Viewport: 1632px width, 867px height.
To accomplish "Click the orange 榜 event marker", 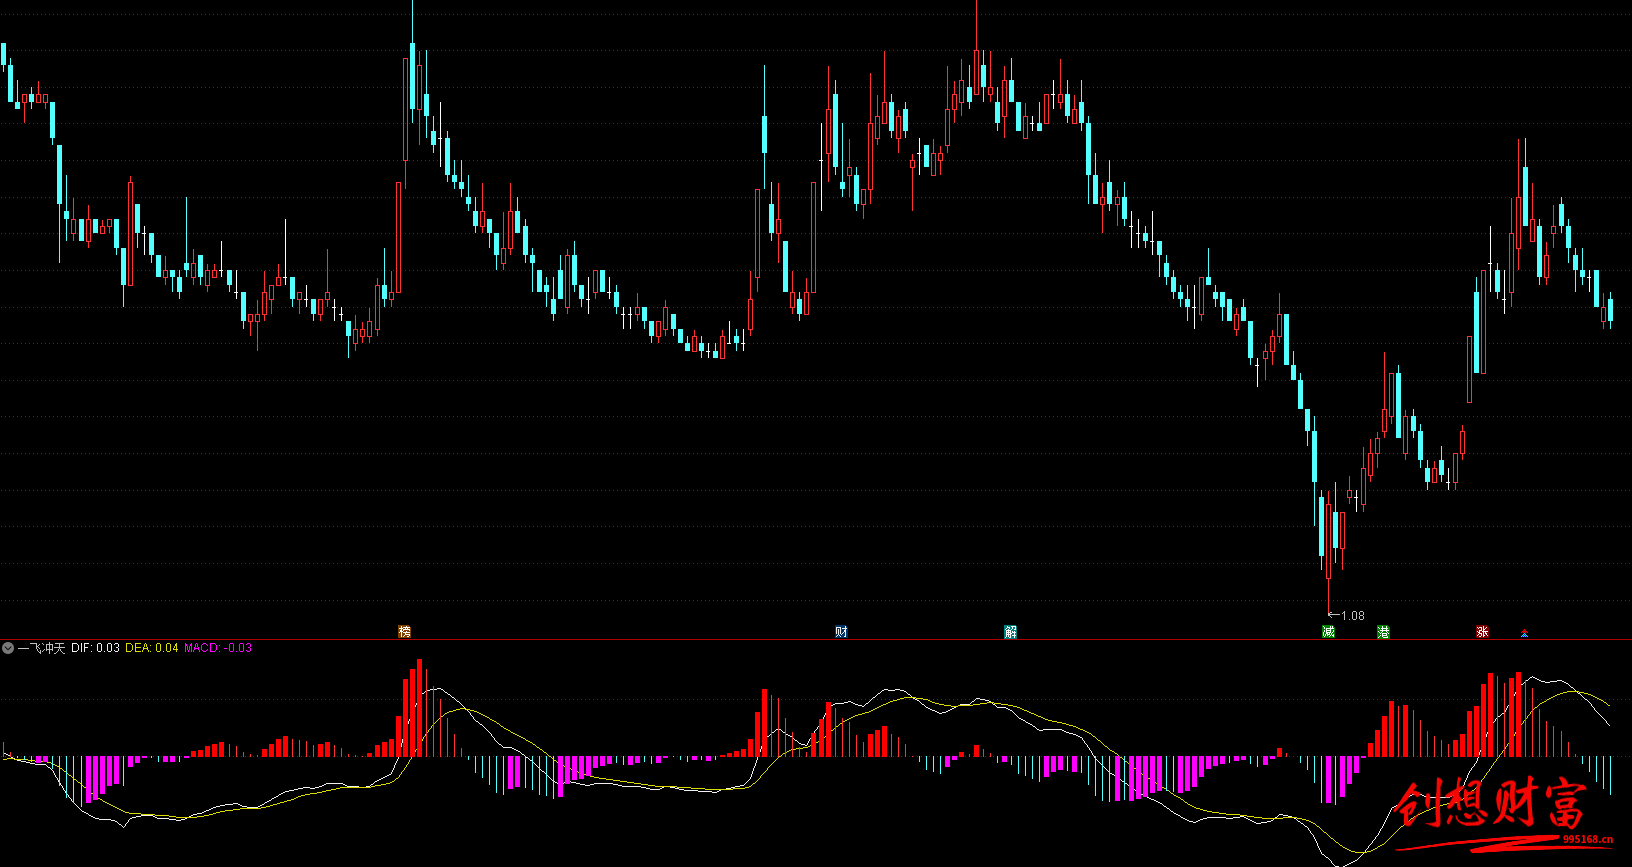I will 404,631.
